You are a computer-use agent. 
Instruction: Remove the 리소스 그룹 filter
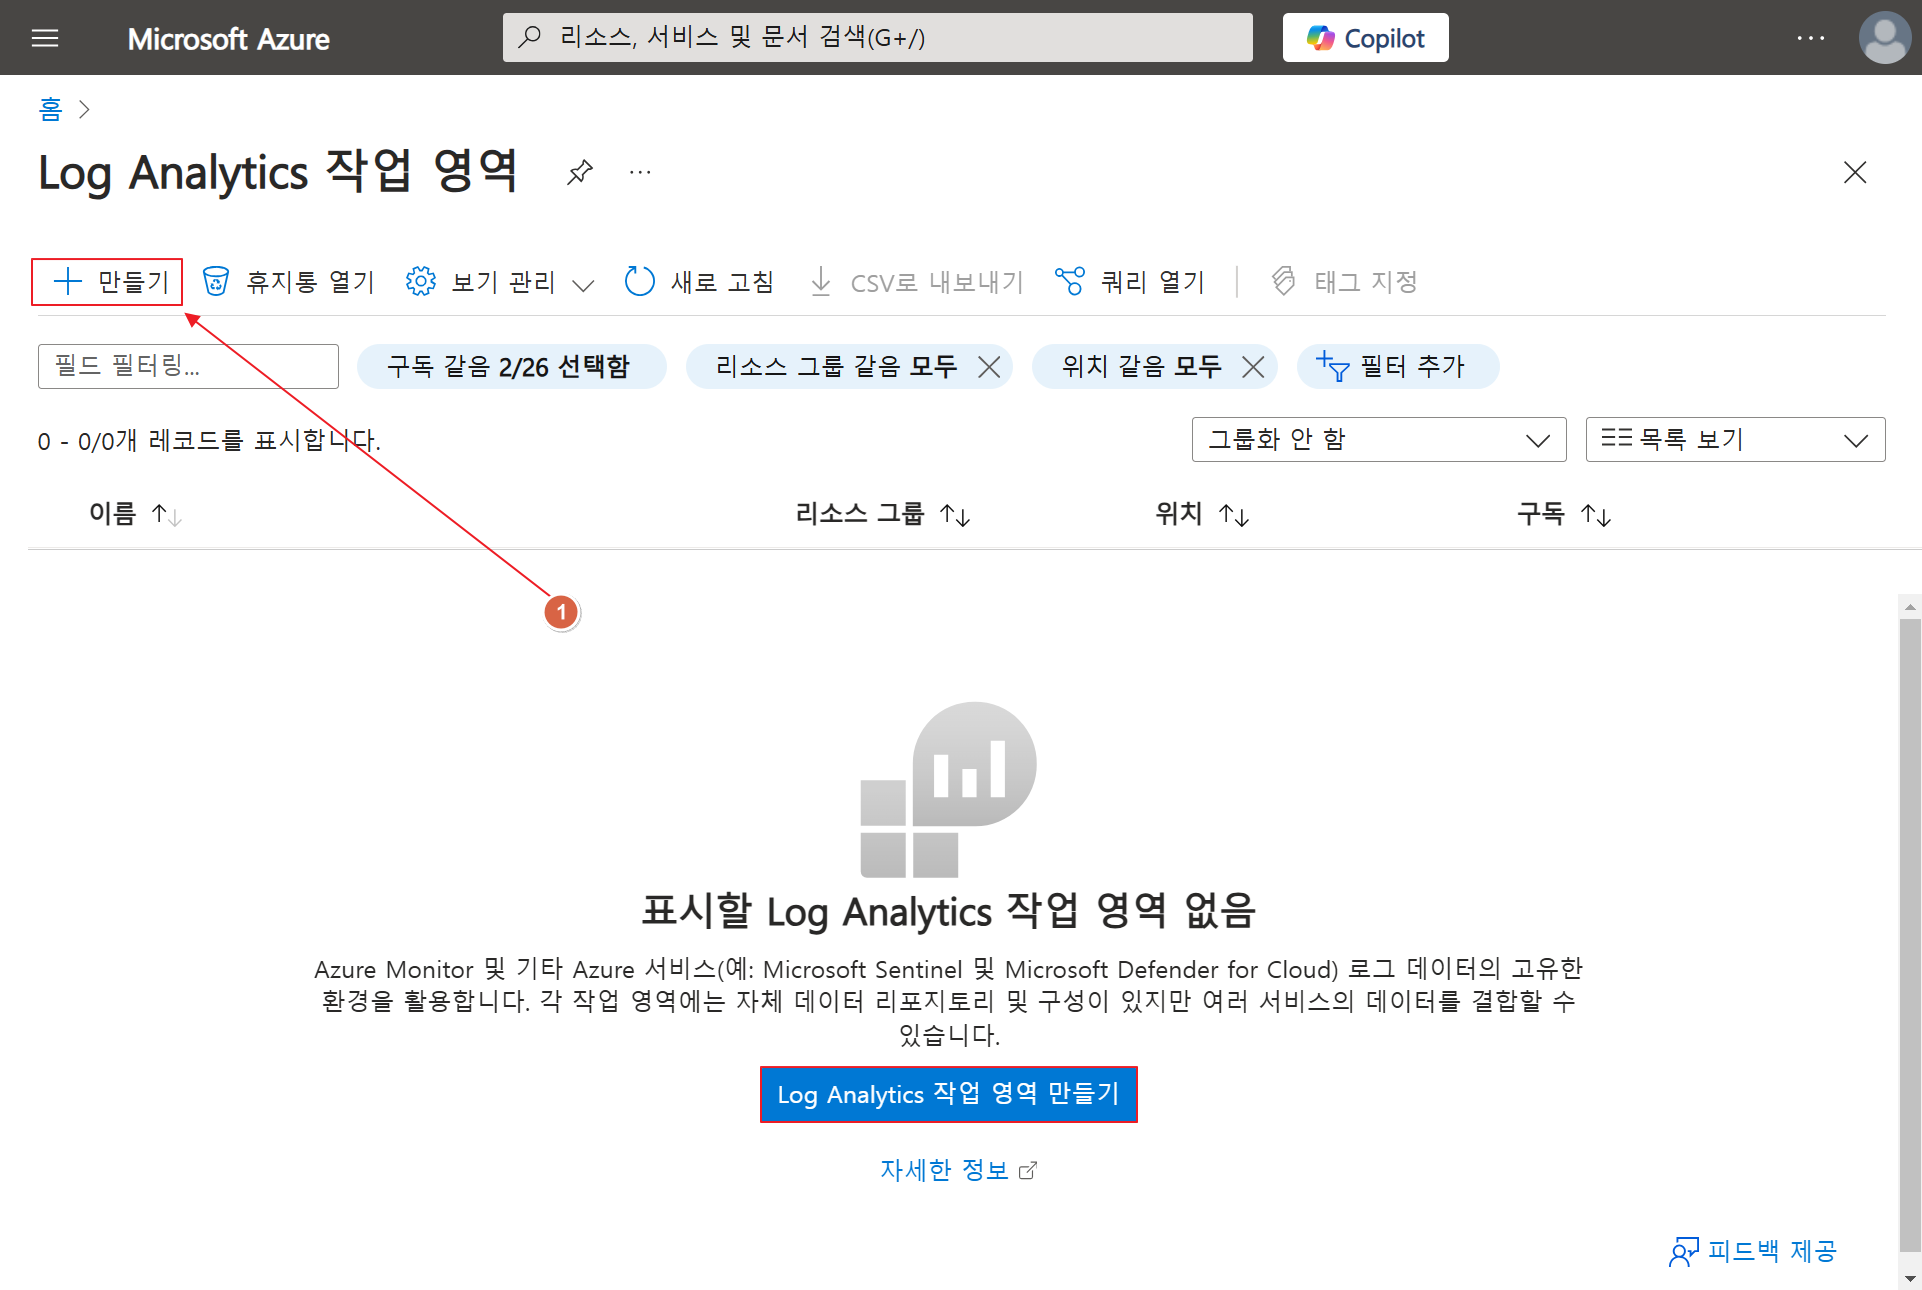(x=989, y=367)
